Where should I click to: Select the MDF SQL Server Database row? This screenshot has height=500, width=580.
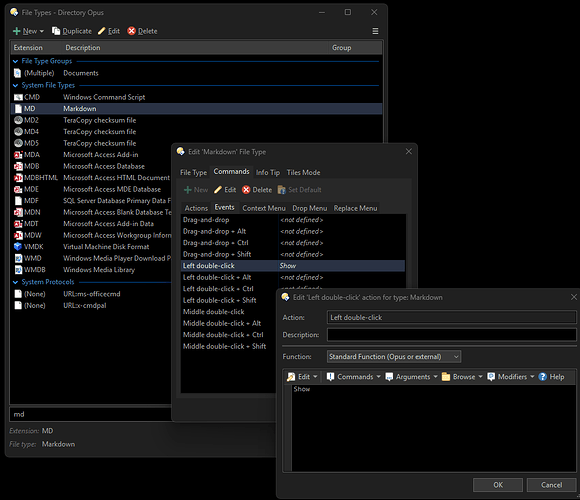tap(92, 200)
